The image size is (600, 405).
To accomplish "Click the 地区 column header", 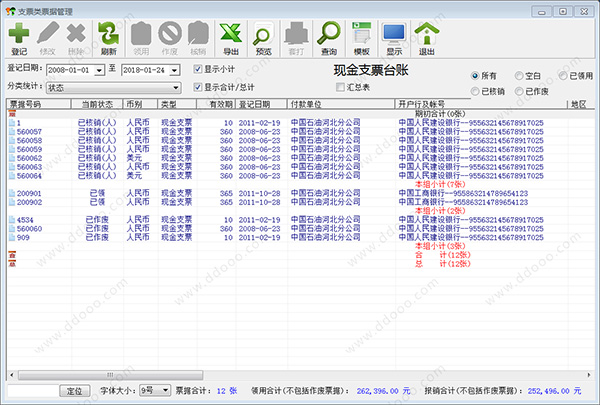I will pyautogui.click(x=580, y=104).
